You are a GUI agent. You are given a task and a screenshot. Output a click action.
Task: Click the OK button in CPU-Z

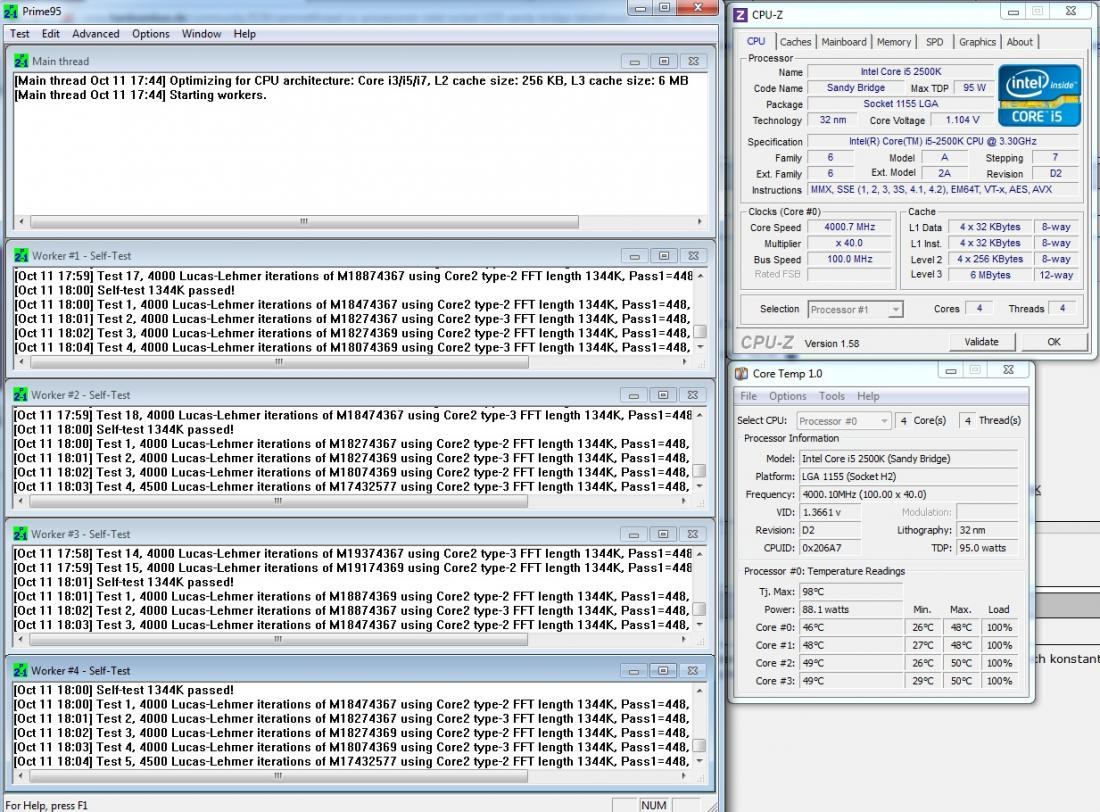tap(1054, 342)
